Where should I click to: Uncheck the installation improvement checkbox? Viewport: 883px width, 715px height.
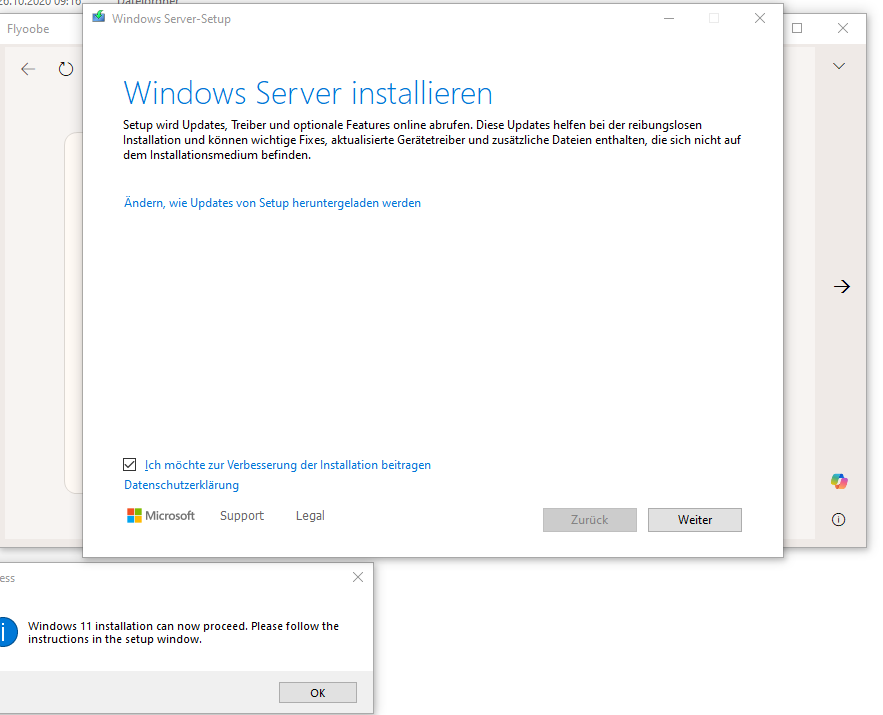tap(129, 465)
